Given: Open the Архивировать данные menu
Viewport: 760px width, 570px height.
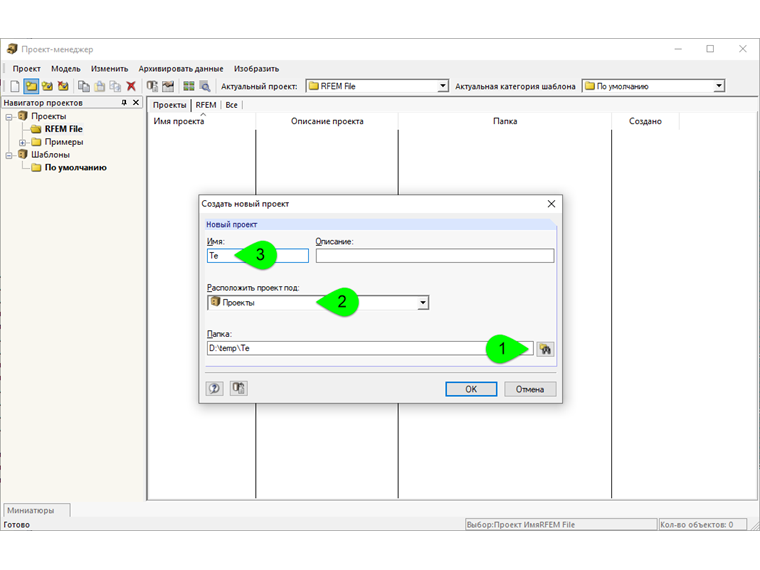Looking at the screenshot, I should (x=181, y=69).
